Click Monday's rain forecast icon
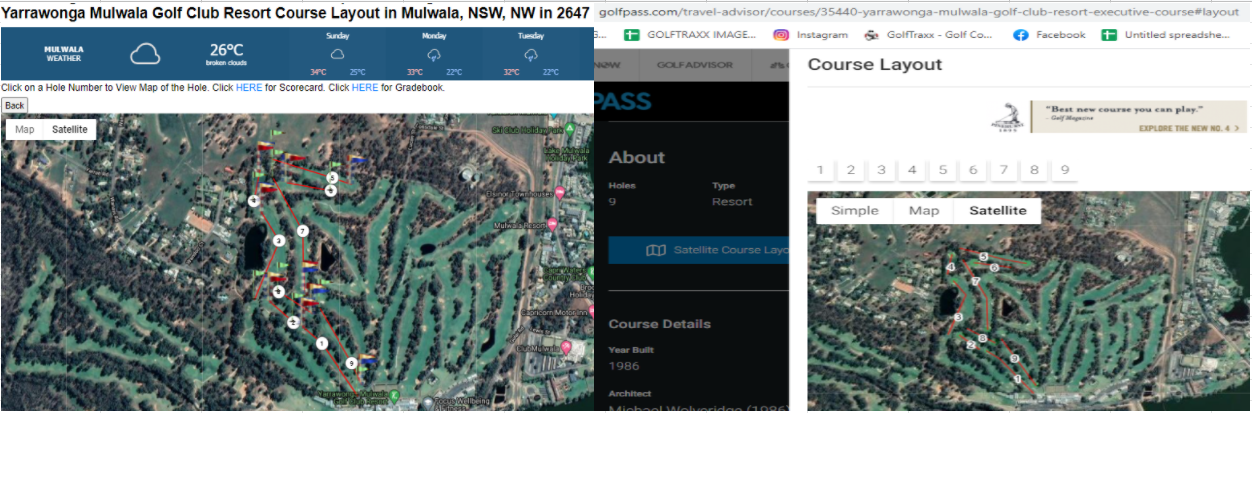This screenshot has width=1252, height=481. (x=434, y=54)
